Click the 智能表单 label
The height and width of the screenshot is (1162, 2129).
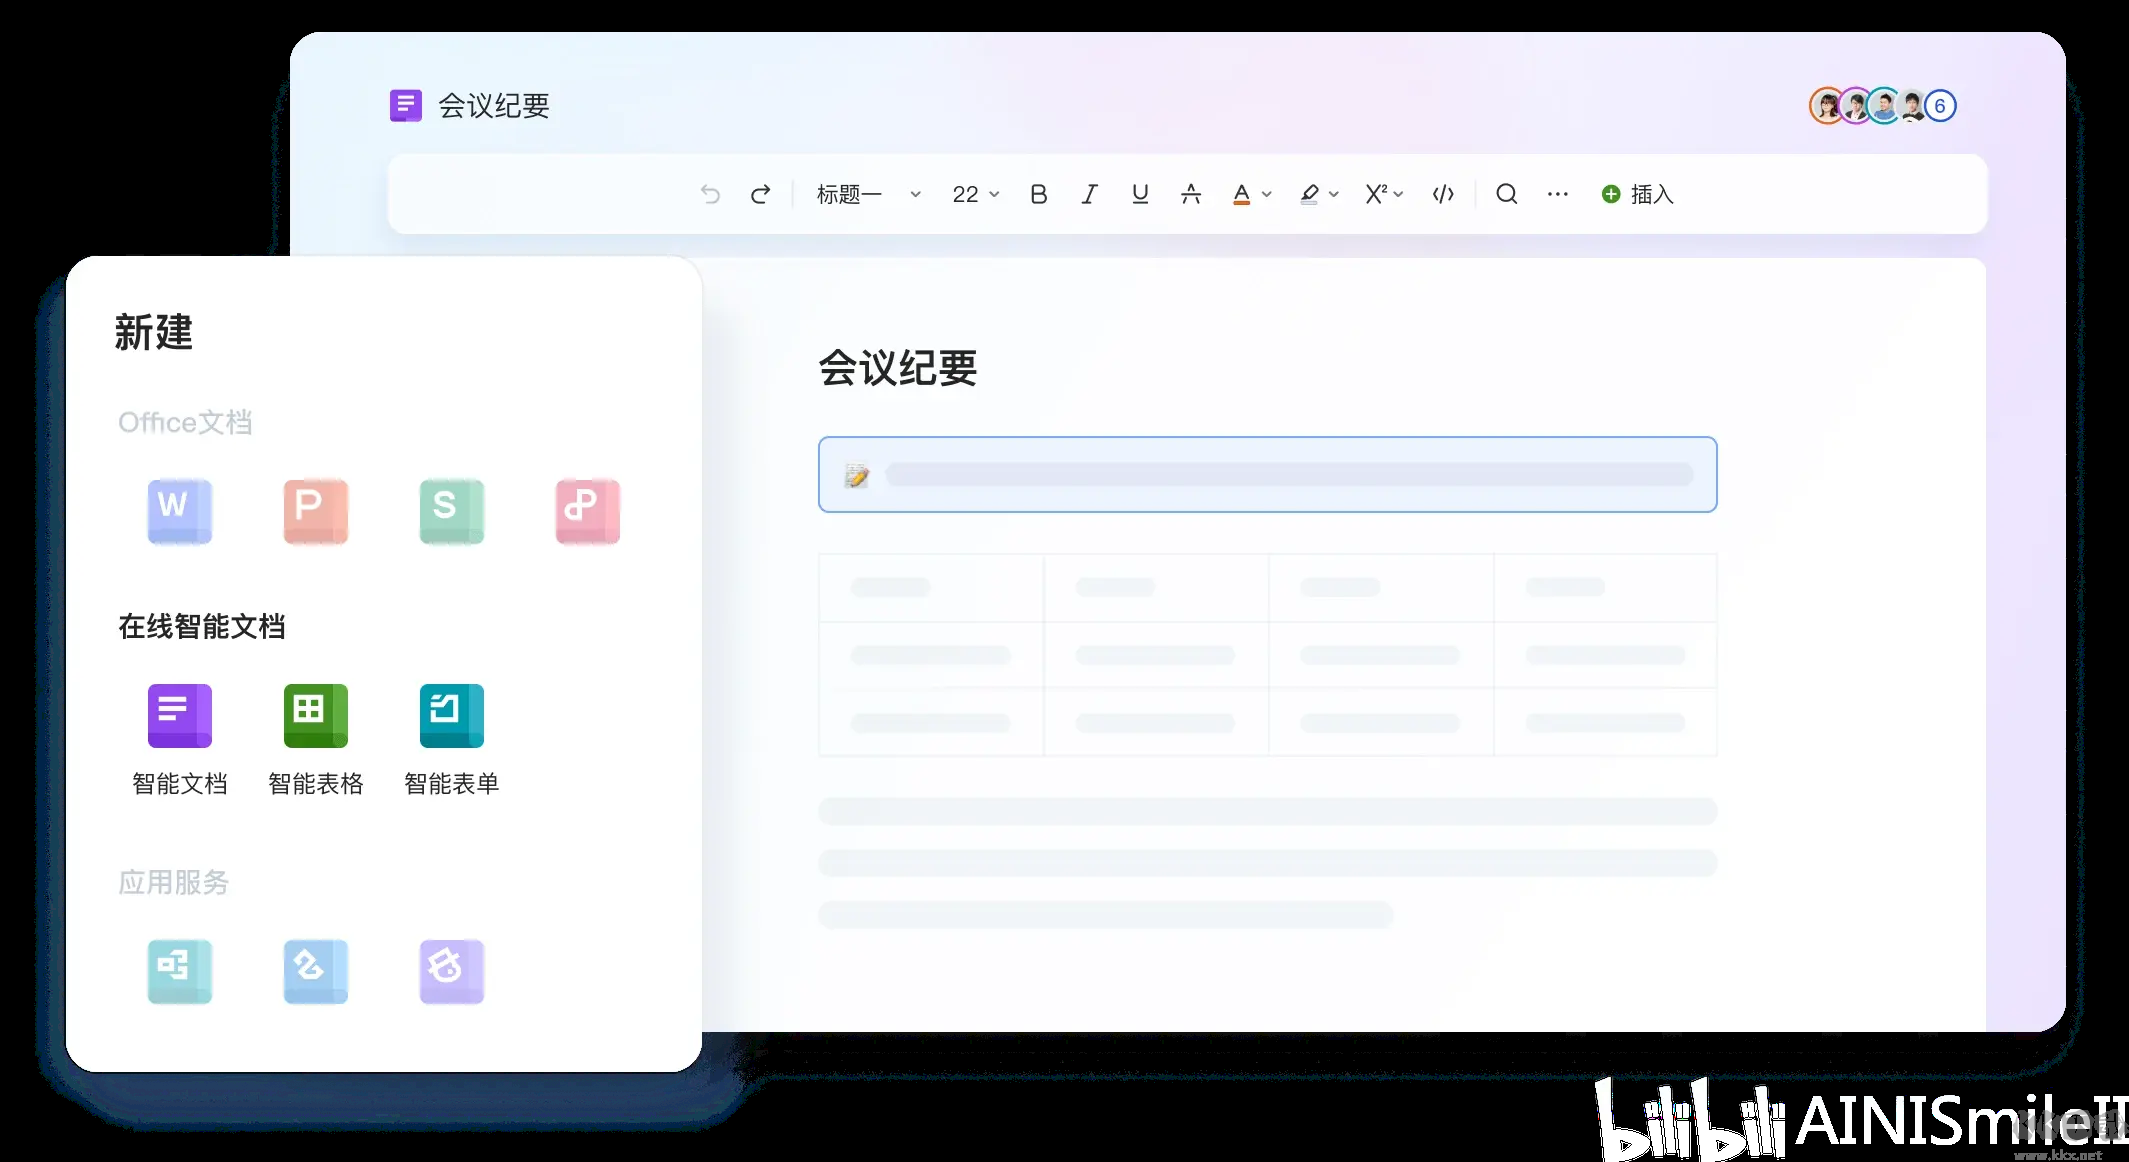[x=452, y=783]
